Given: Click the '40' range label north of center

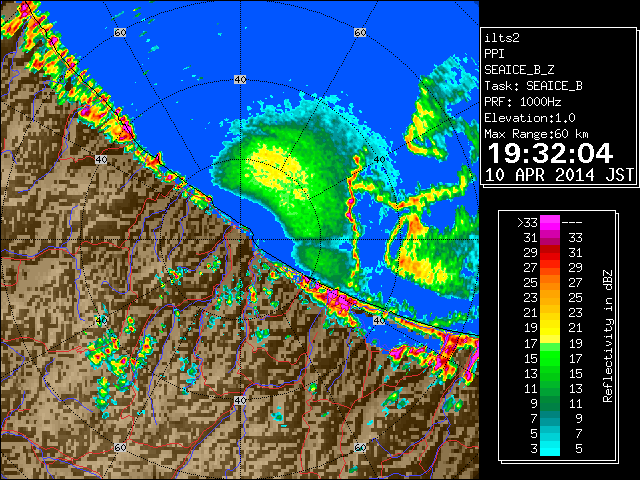Looking at the screenshot, I should click(x=240, y=80).
